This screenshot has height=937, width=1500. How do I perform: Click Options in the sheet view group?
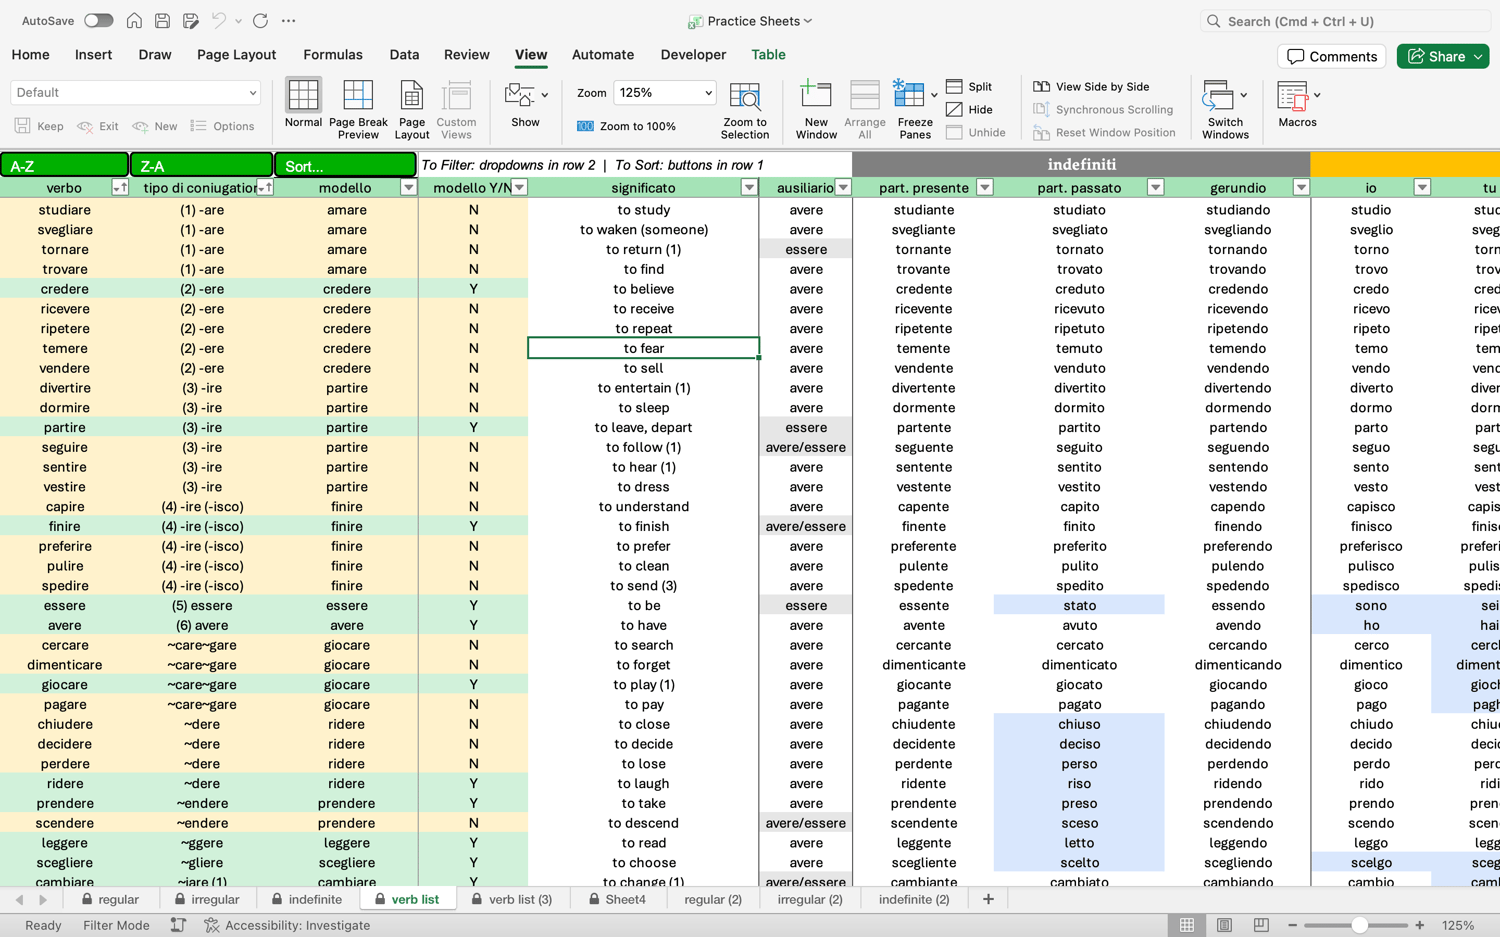pyautogui.click(x=222, y=126)
